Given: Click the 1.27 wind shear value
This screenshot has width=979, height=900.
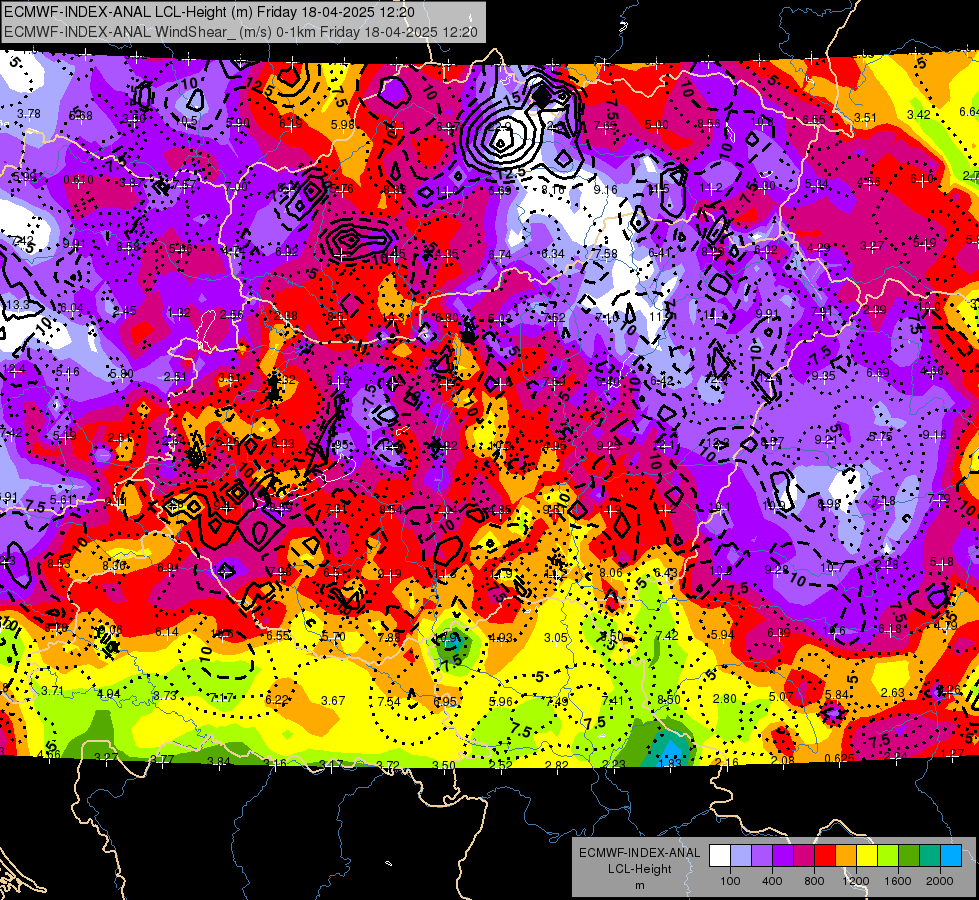Looking at the screenshot, I should coord(953,753).
